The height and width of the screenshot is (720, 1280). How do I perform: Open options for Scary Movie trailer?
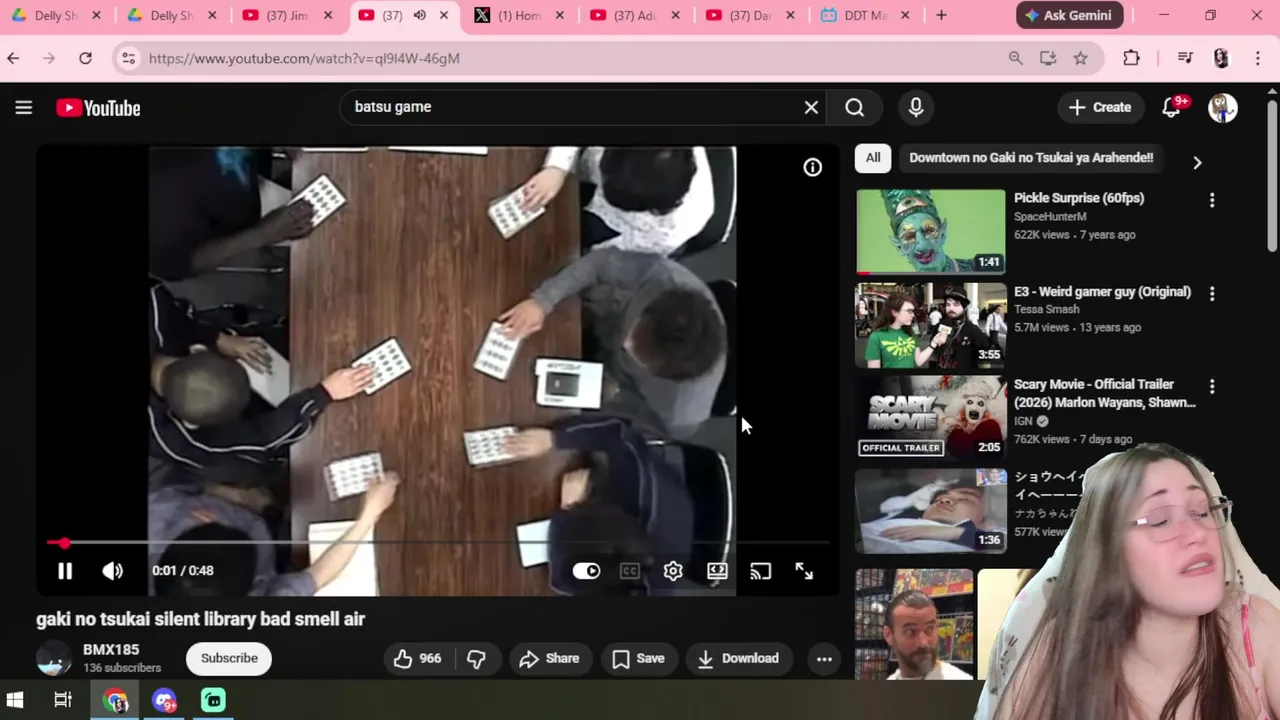point(1212,387)
